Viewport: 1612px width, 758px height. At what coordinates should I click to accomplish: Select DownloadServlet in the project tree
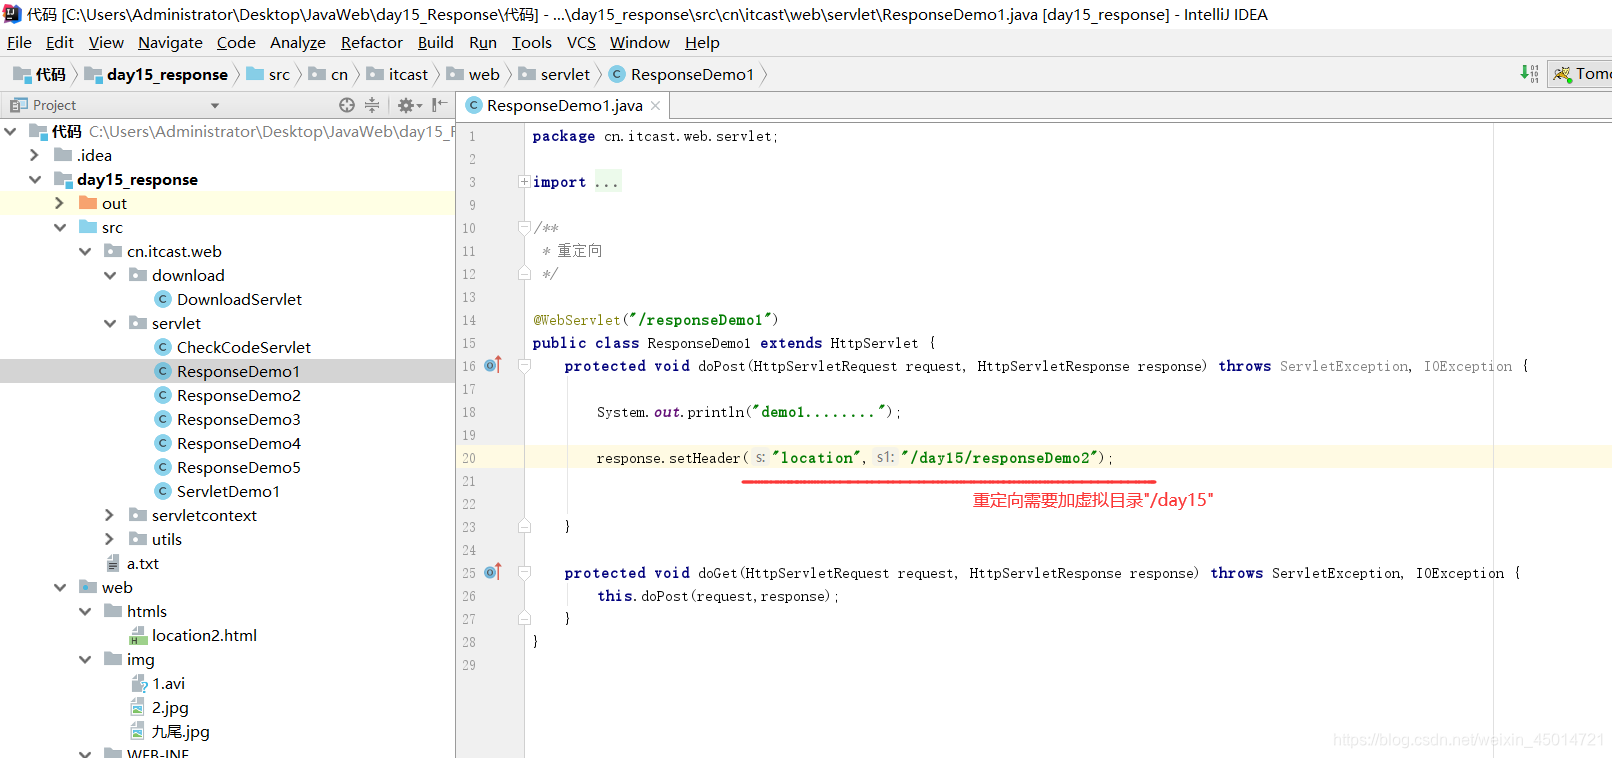coord(239,299)
